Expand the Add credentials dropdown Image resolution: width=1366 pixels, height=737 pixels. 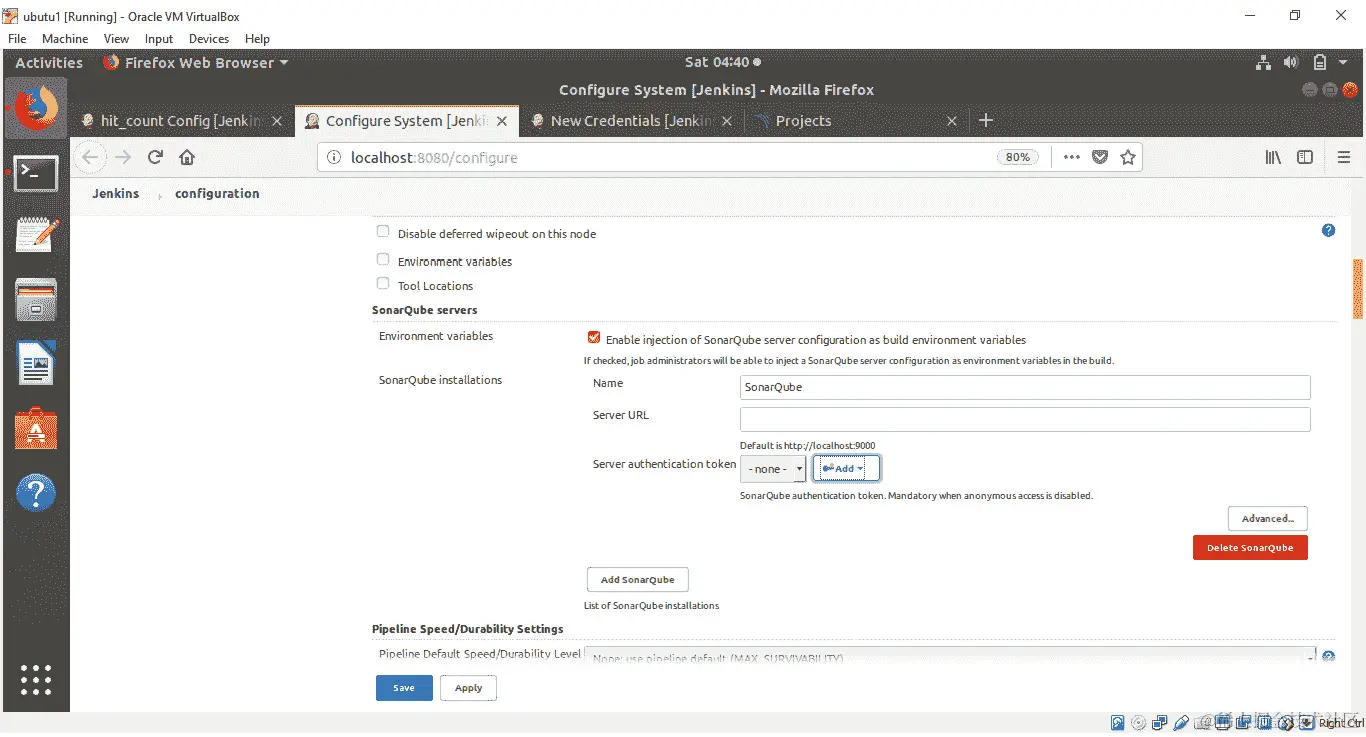846,468
